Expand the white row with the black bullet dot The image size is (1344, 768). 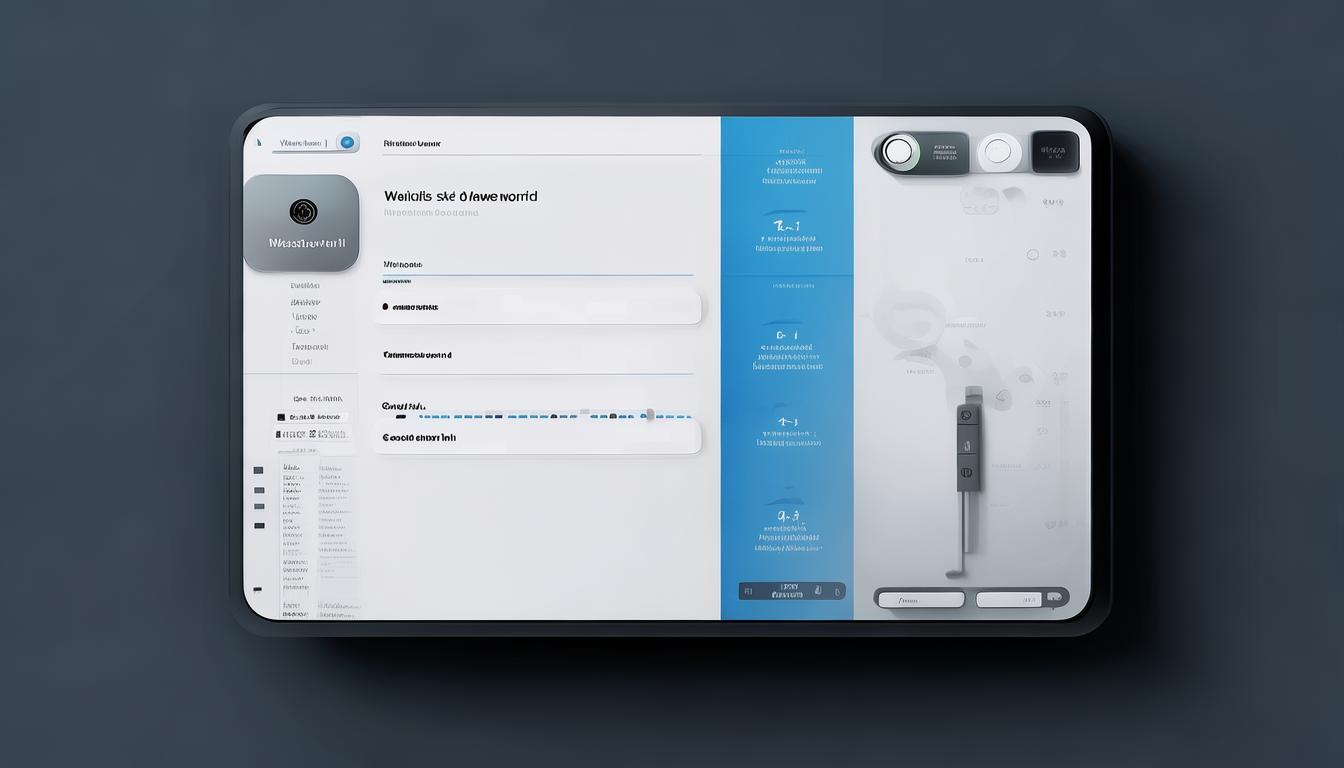tap(538, 308)
